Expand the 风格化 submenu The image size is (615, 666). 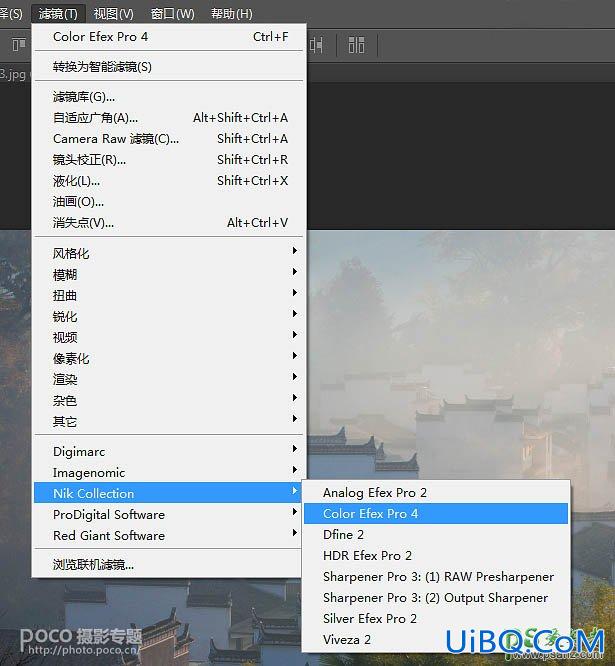coord(169,254)
